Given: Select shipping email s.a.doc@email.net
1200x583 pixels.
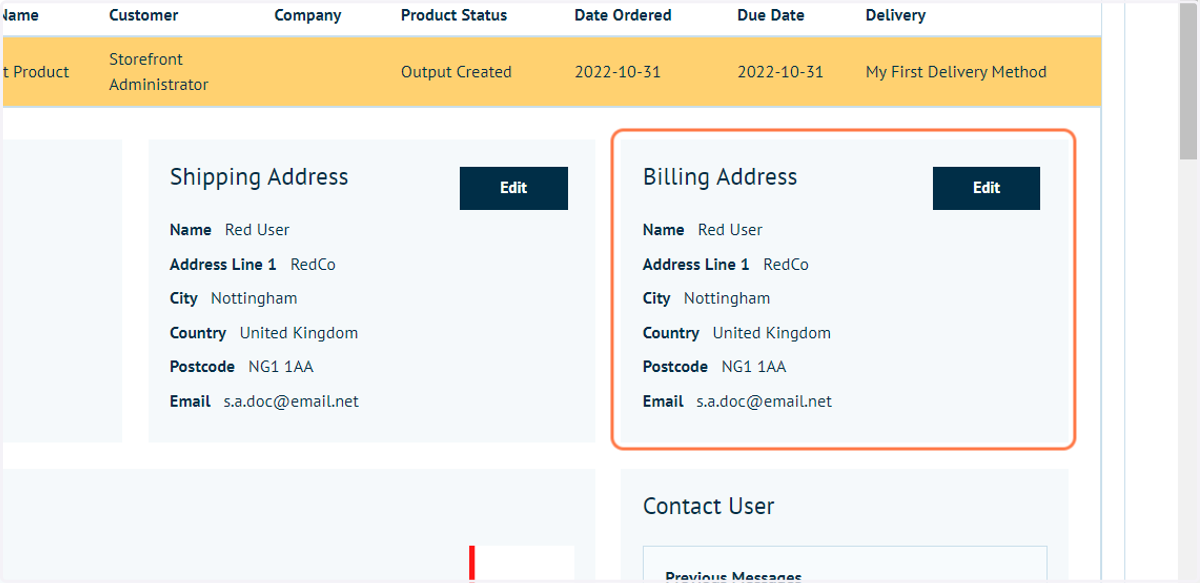Looking at the screenshot, I should pyautogui.click(x=291, y=401).
